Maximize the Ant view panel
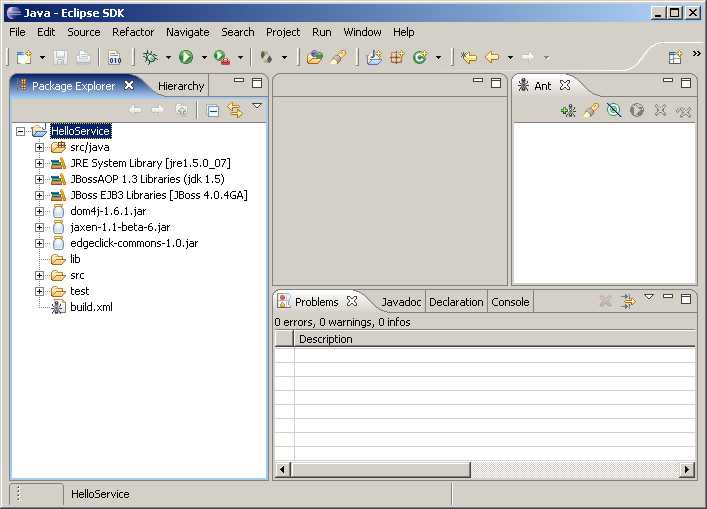 click(x=686, y=83)
